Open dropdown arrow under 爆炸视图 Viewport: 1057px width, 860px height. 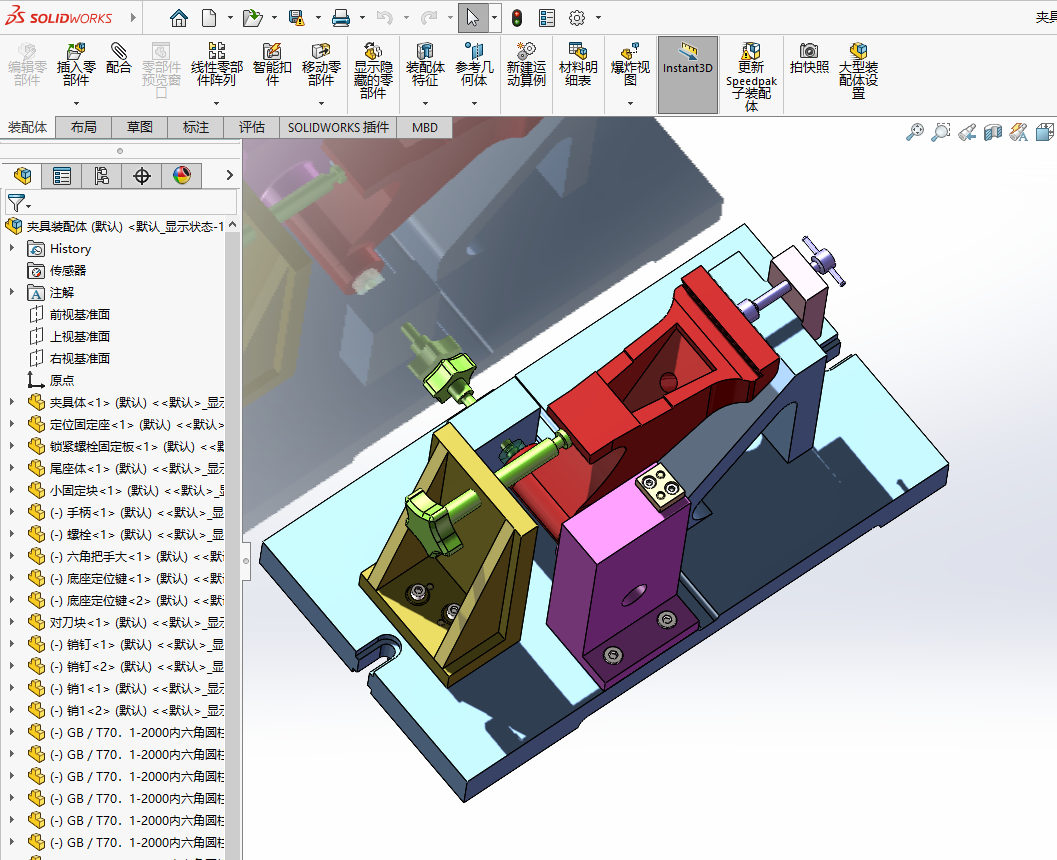pos(630,103)
